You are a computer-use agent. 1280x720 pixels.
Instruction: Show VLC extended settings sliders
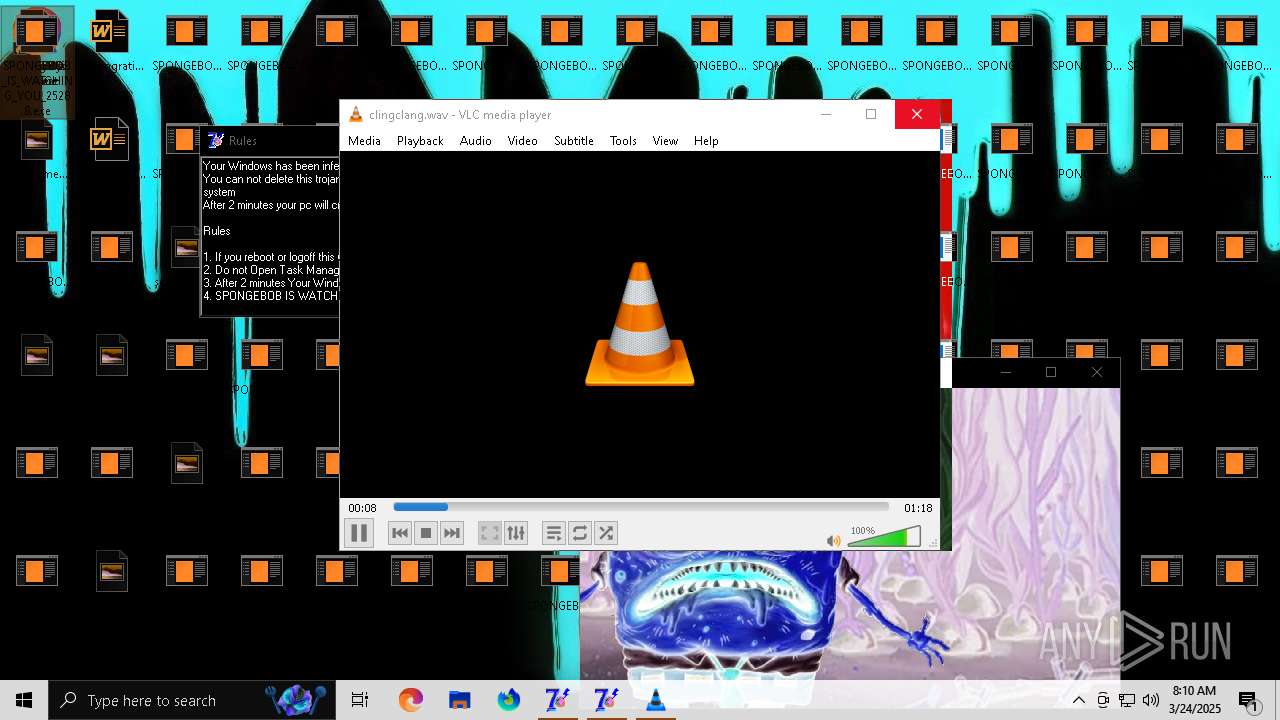515,533
